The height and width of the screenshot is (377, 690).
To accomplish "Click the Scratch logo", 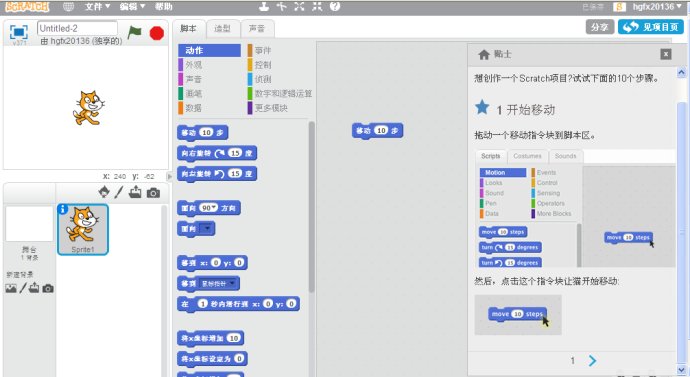I will pos(27,7).
